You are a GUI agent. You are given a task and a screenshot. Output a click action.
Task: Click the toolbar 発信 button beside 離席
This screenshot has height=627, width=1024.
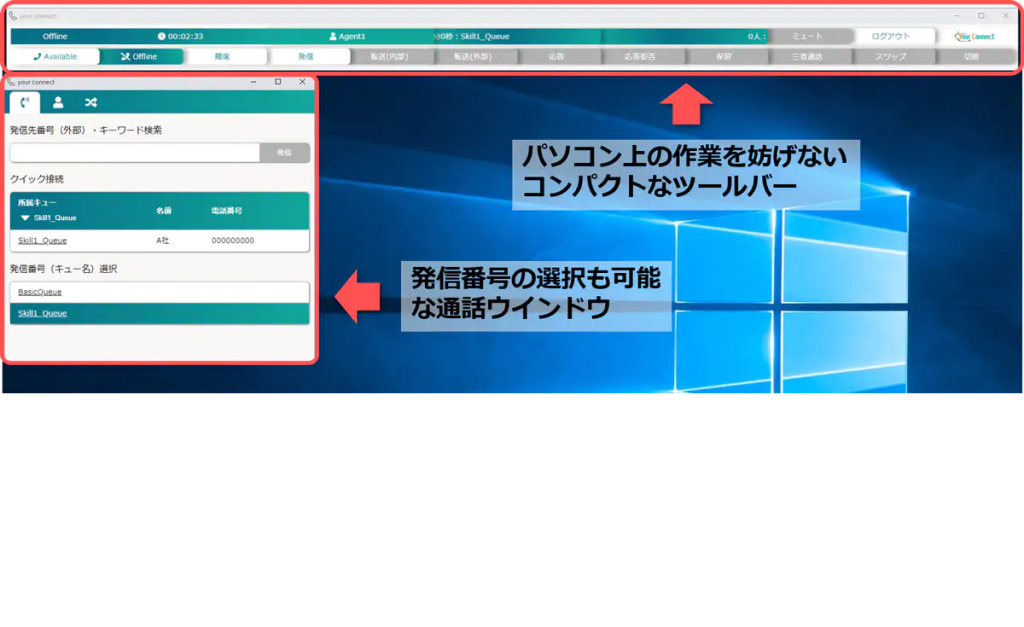(306, 57)
